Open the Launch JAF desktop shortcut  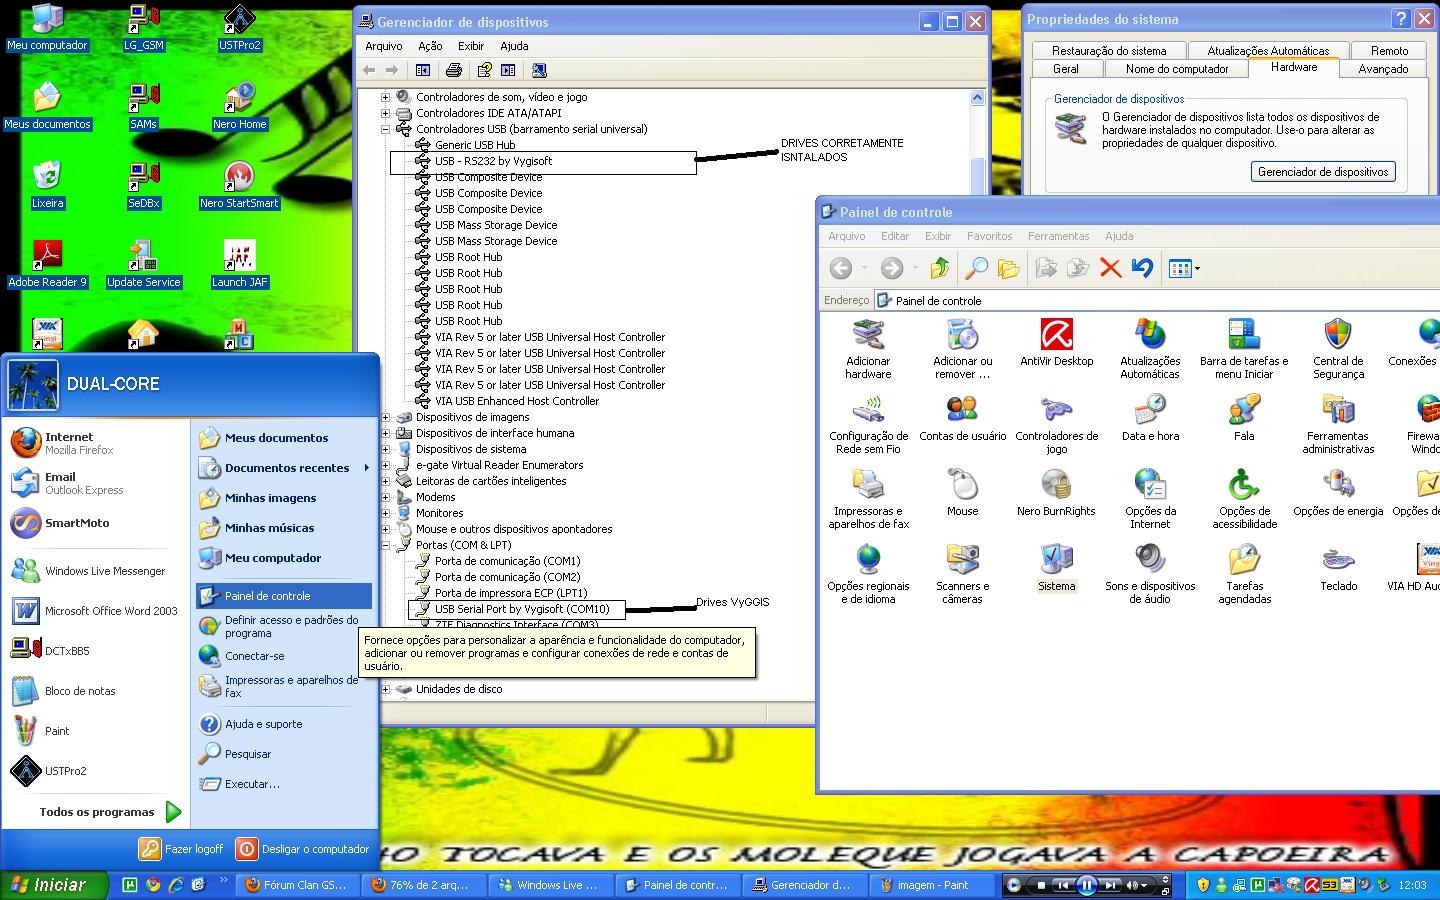(239, 265)
